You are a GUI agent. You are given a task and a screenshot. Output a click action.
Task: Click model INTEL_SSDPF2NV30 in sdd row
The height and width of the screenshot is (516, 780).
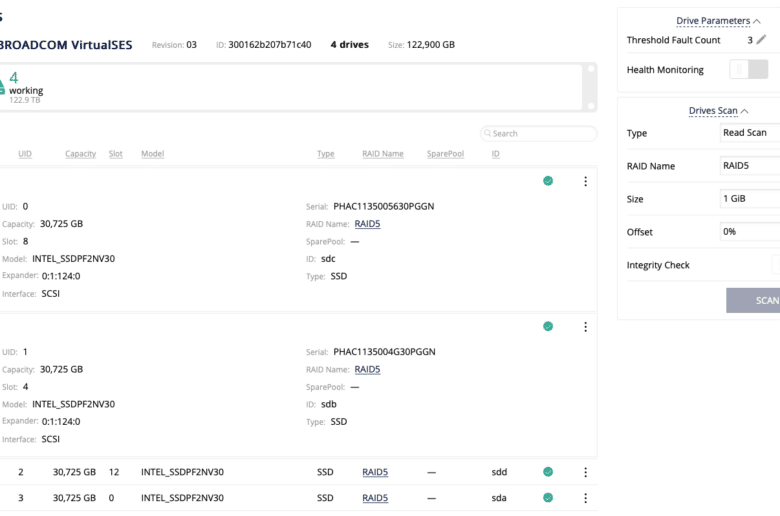tap(182, 472)
